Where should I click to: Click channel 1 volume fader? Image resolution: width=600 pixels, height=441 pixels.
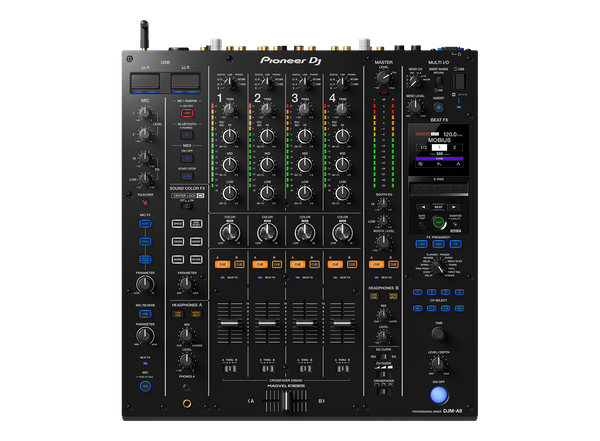coord(230,323)
